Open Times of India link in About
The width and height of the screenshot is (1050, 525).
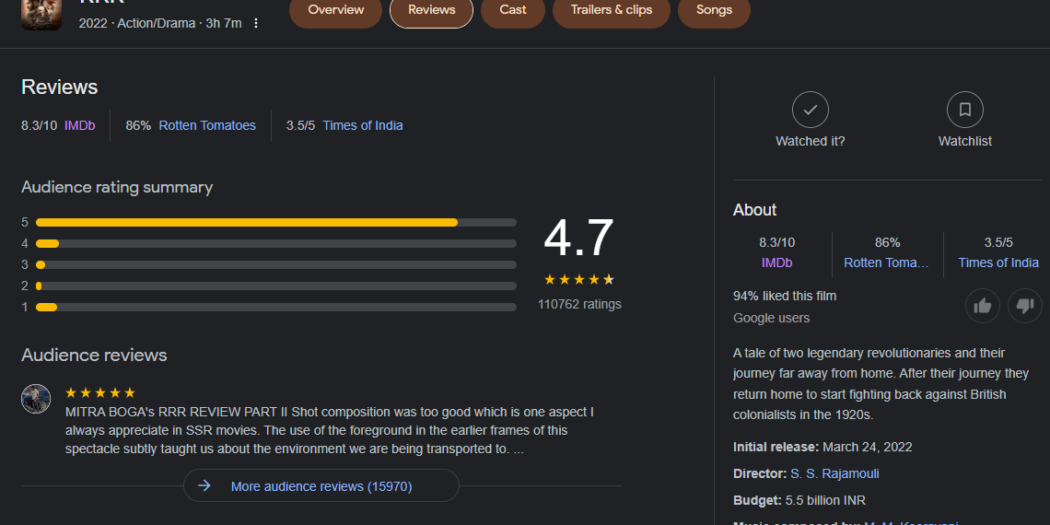click(998, 263)
